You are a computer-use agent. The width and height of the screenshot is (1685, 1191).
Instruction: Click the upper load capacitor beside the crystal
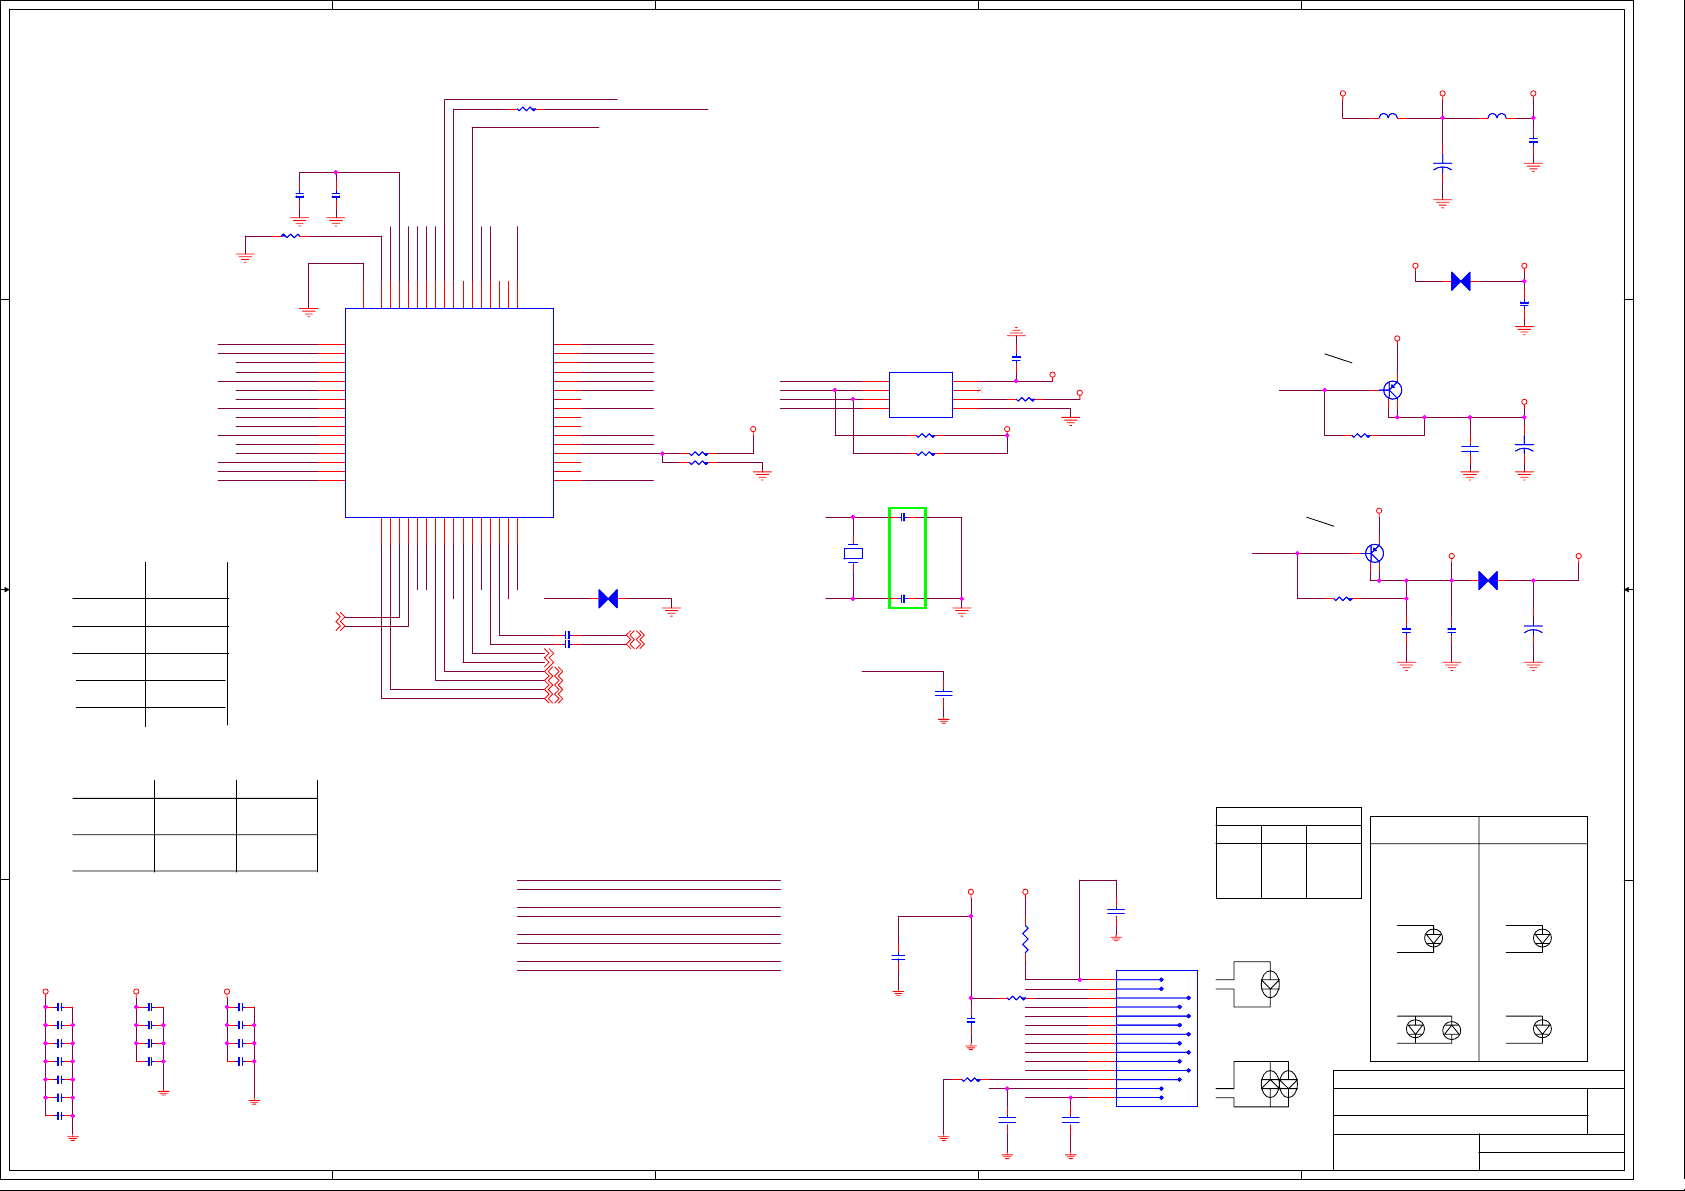pyautogui.click(x=903, y=517)
